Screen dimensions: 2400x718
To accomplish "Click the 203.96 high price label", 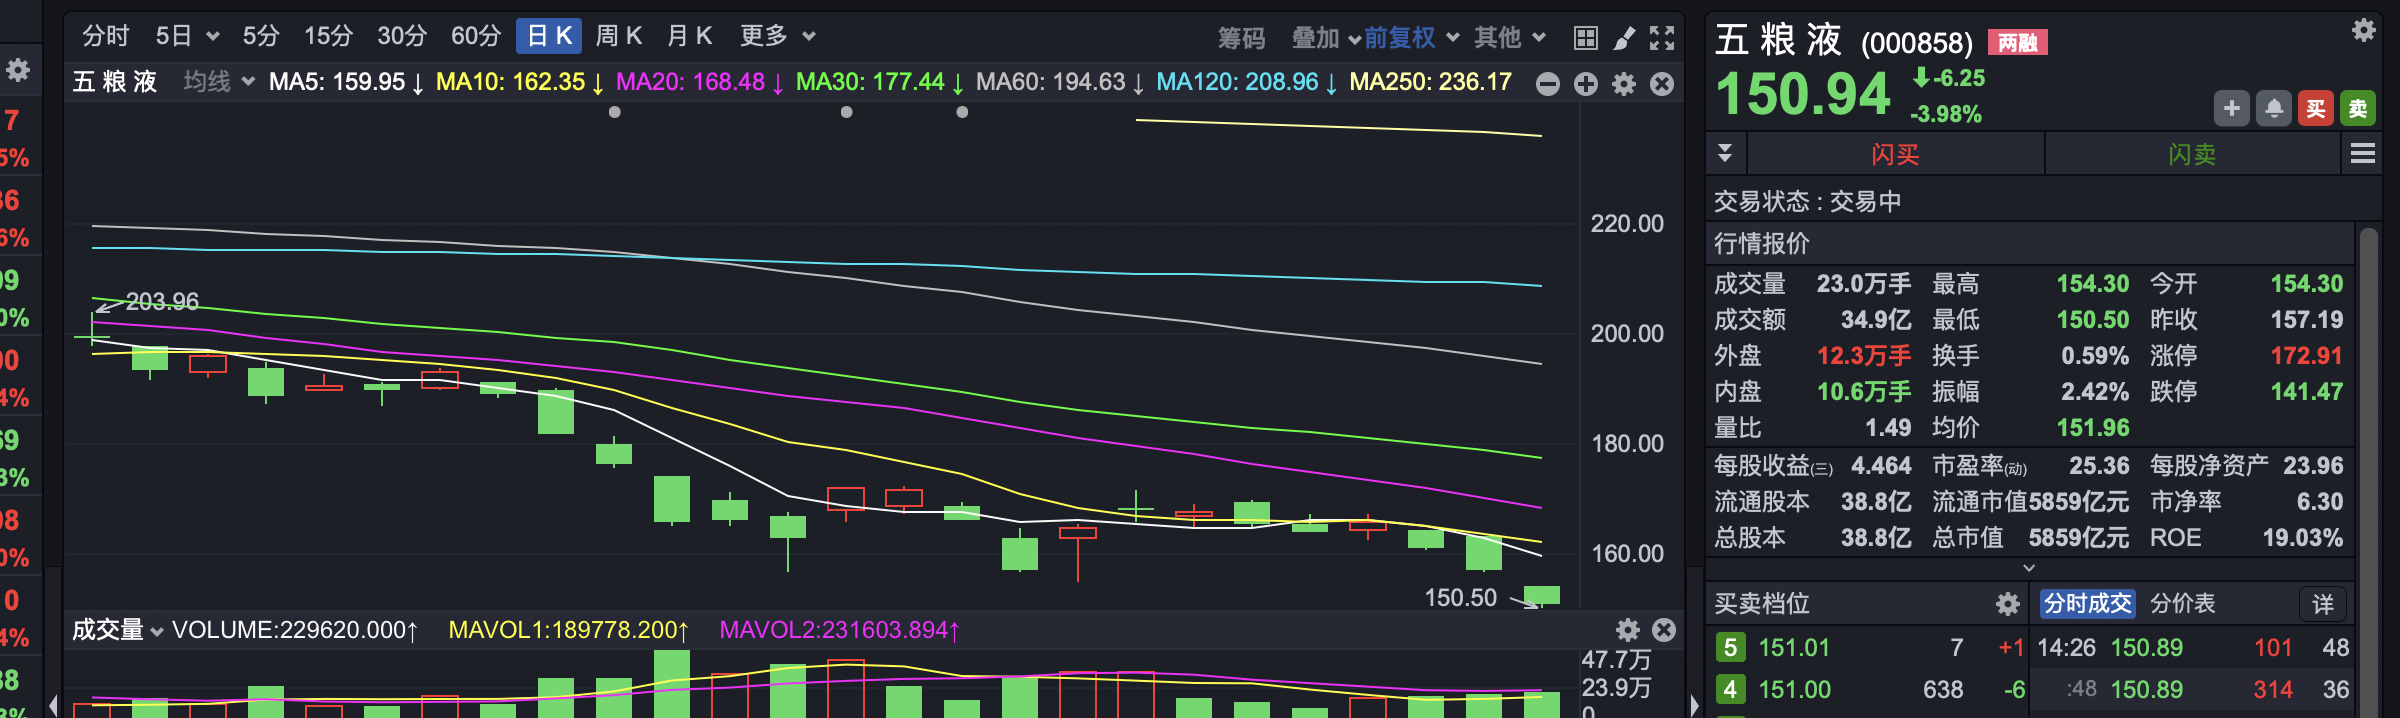I will click(x=162, y=301).
